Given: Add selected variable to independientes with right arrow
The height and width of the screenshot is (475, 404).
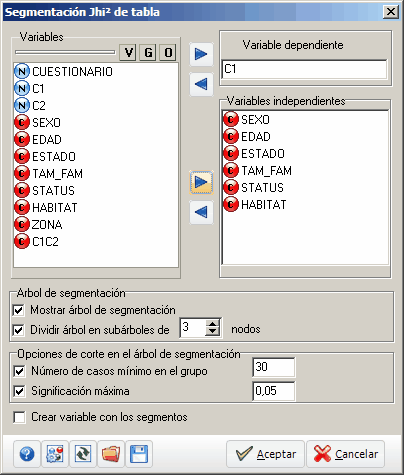Looking at the screenshot, I should (201, 182).
